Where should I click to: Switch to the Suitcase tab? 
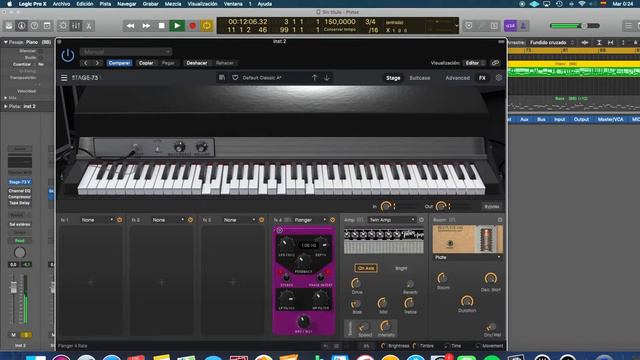click(x=420, y=78)
